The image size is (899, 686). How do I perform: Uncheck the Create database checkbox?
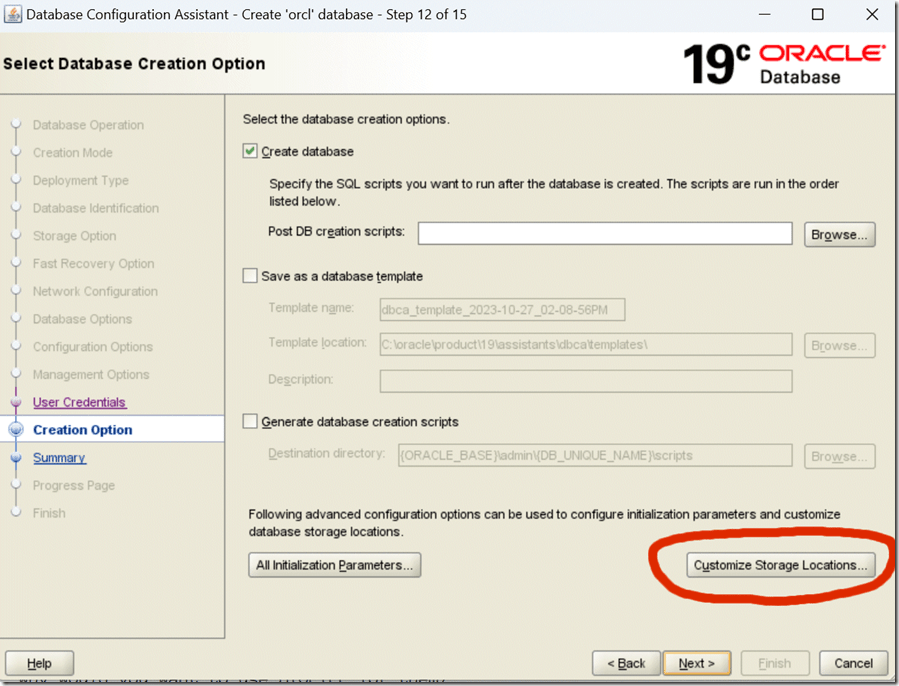250,152
